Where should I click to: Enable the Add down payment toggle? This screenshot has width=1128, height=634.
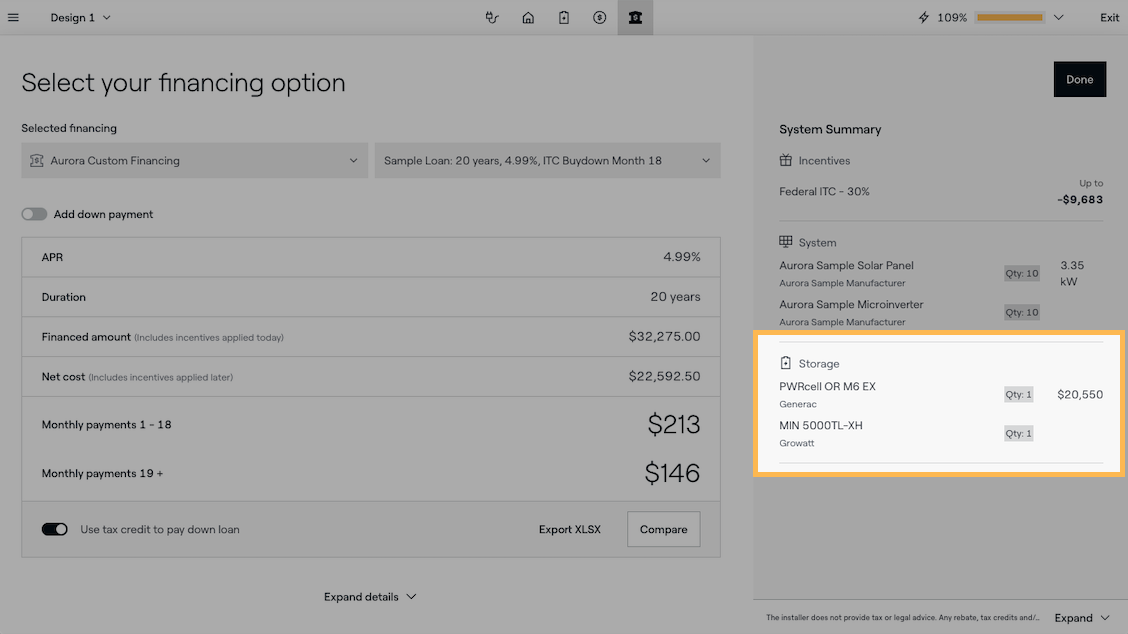(34, 214)
